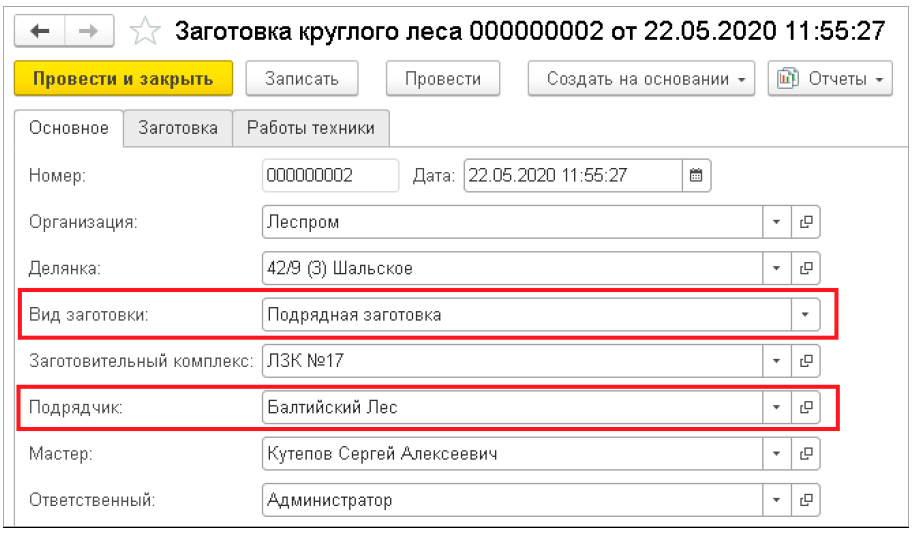Open the calendar picker for the date field
Image resolution: width=913 pixels, height=533 pixels.
(x=696, y=176)
